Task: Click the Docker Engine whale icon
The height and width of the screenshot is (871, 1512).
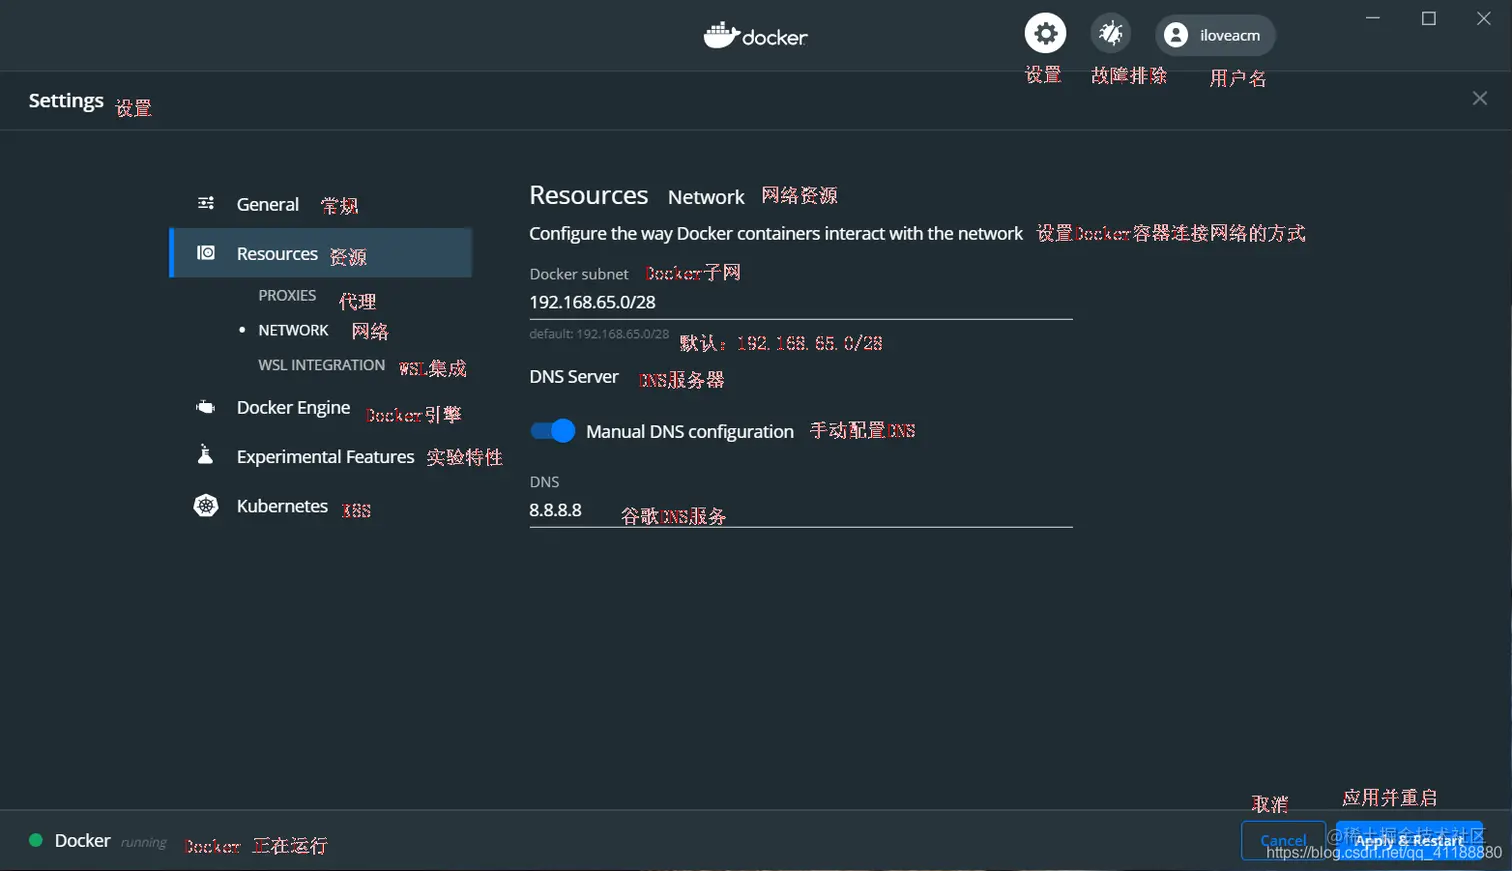Action: click(206, 407)
